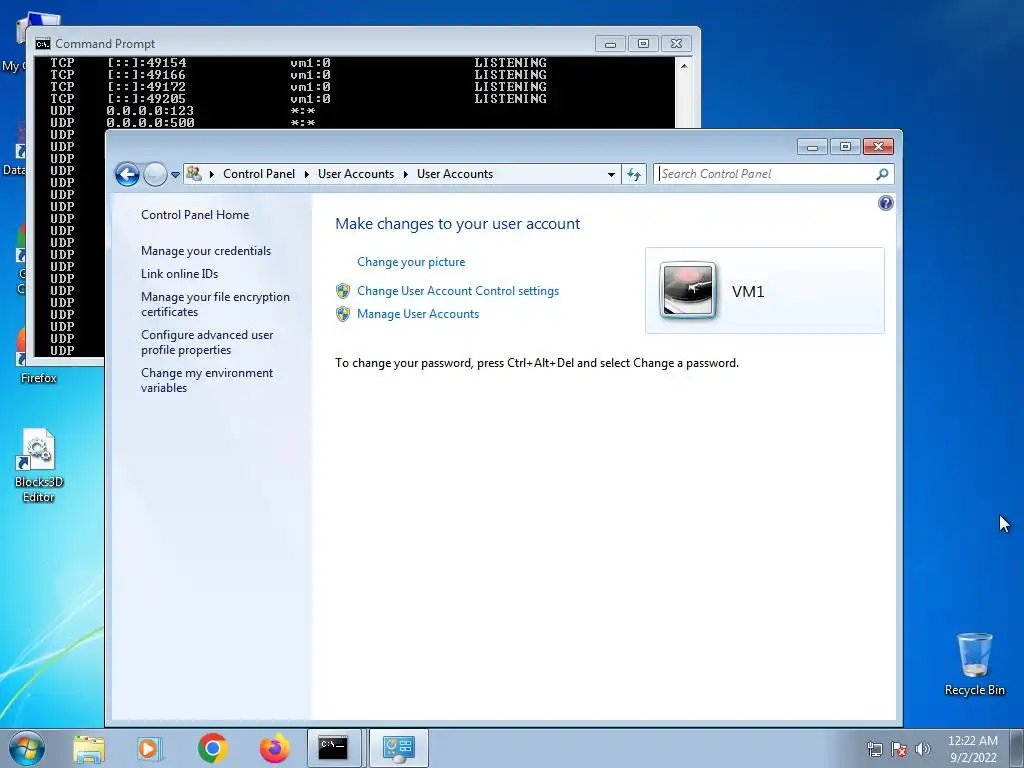Click Change your picture link
The width and height of the screenshot is (1024, 768).
click(411, 262)
